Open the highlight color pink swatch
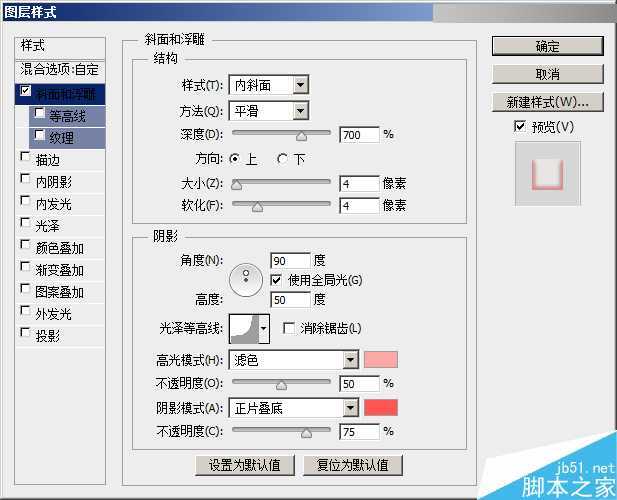617x500 pixels. [x=380, y=359]
